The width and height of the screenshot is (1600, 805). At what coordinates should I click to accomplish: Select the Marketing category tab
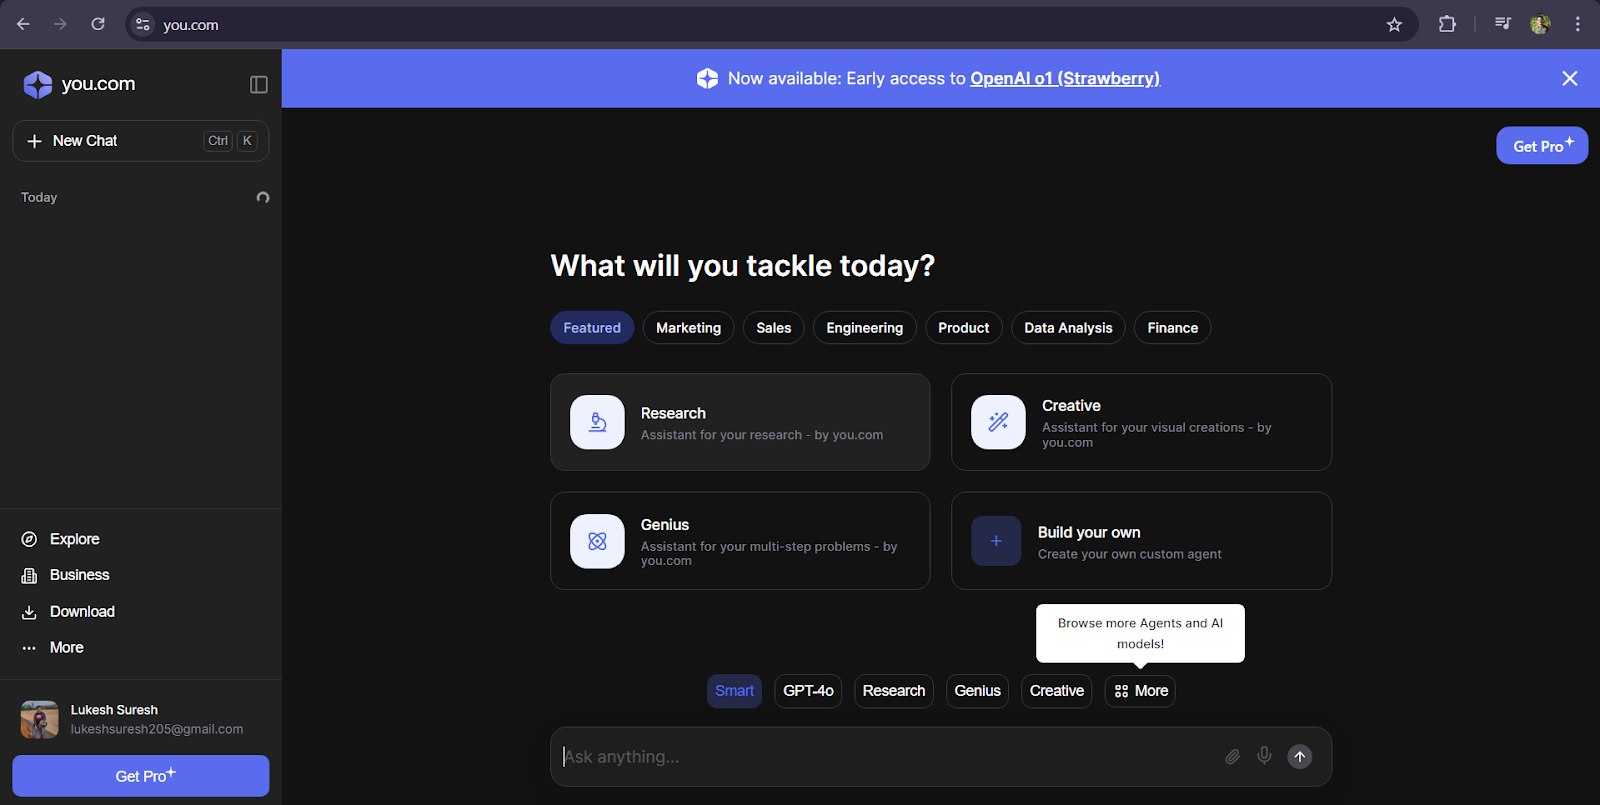coord(688,328)
